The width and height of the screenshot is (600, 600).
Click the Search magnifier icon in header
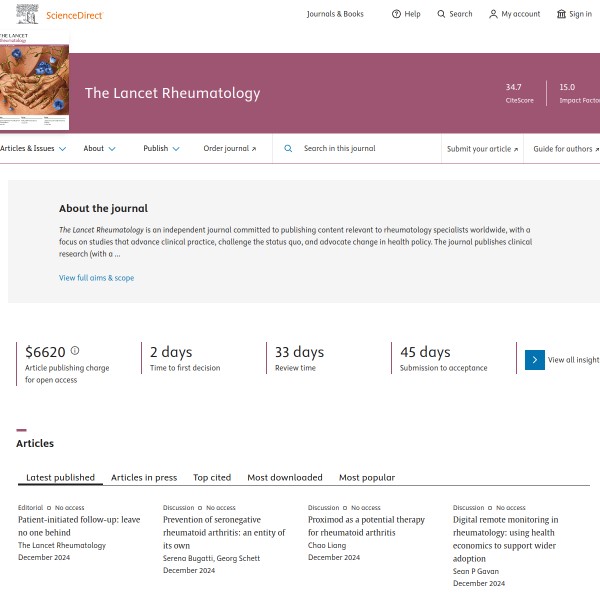(x=442, y=14)
